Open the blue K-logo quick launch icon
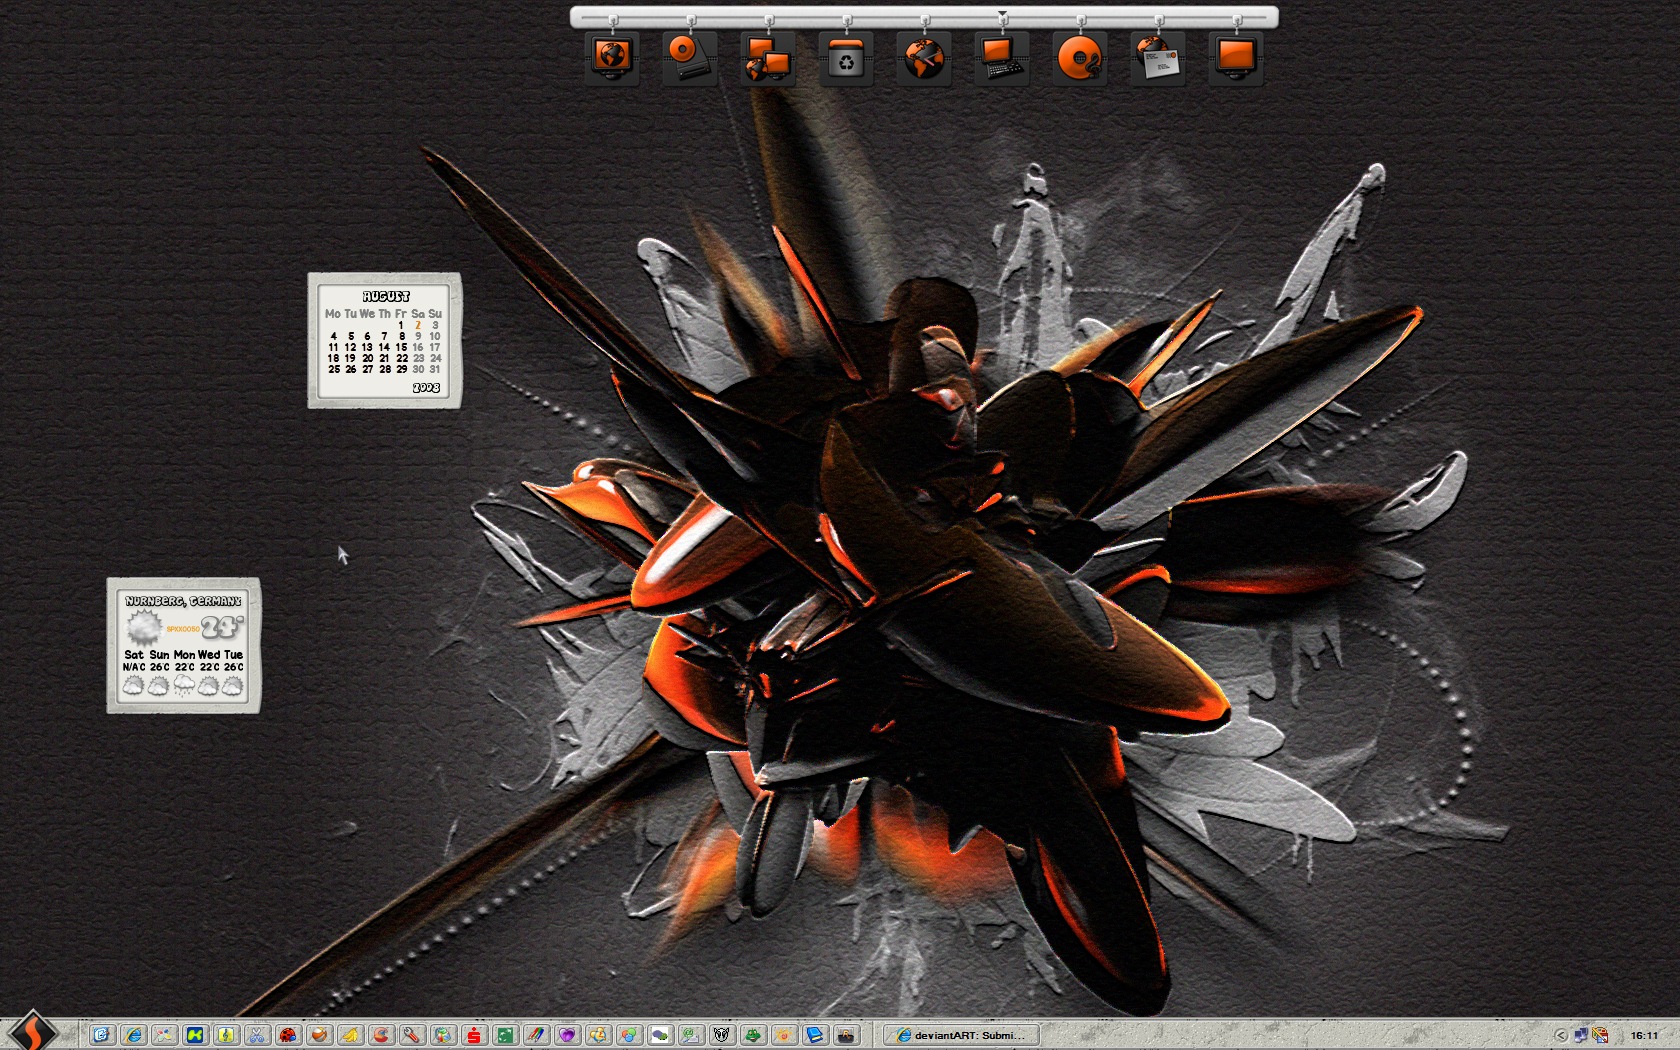Screen dimensions: 1680x1050 coord(195,1035)
